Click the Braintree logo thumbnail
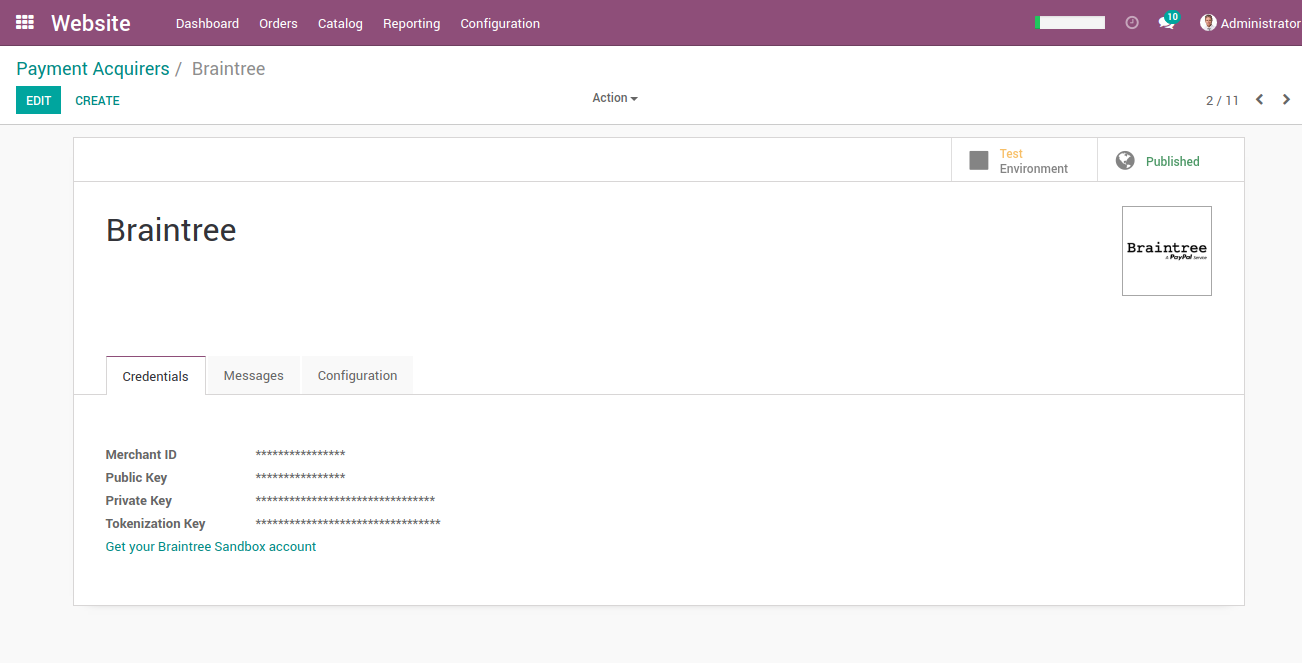The width and height of the screenshot is (1302, 663). pos(1167,251)
